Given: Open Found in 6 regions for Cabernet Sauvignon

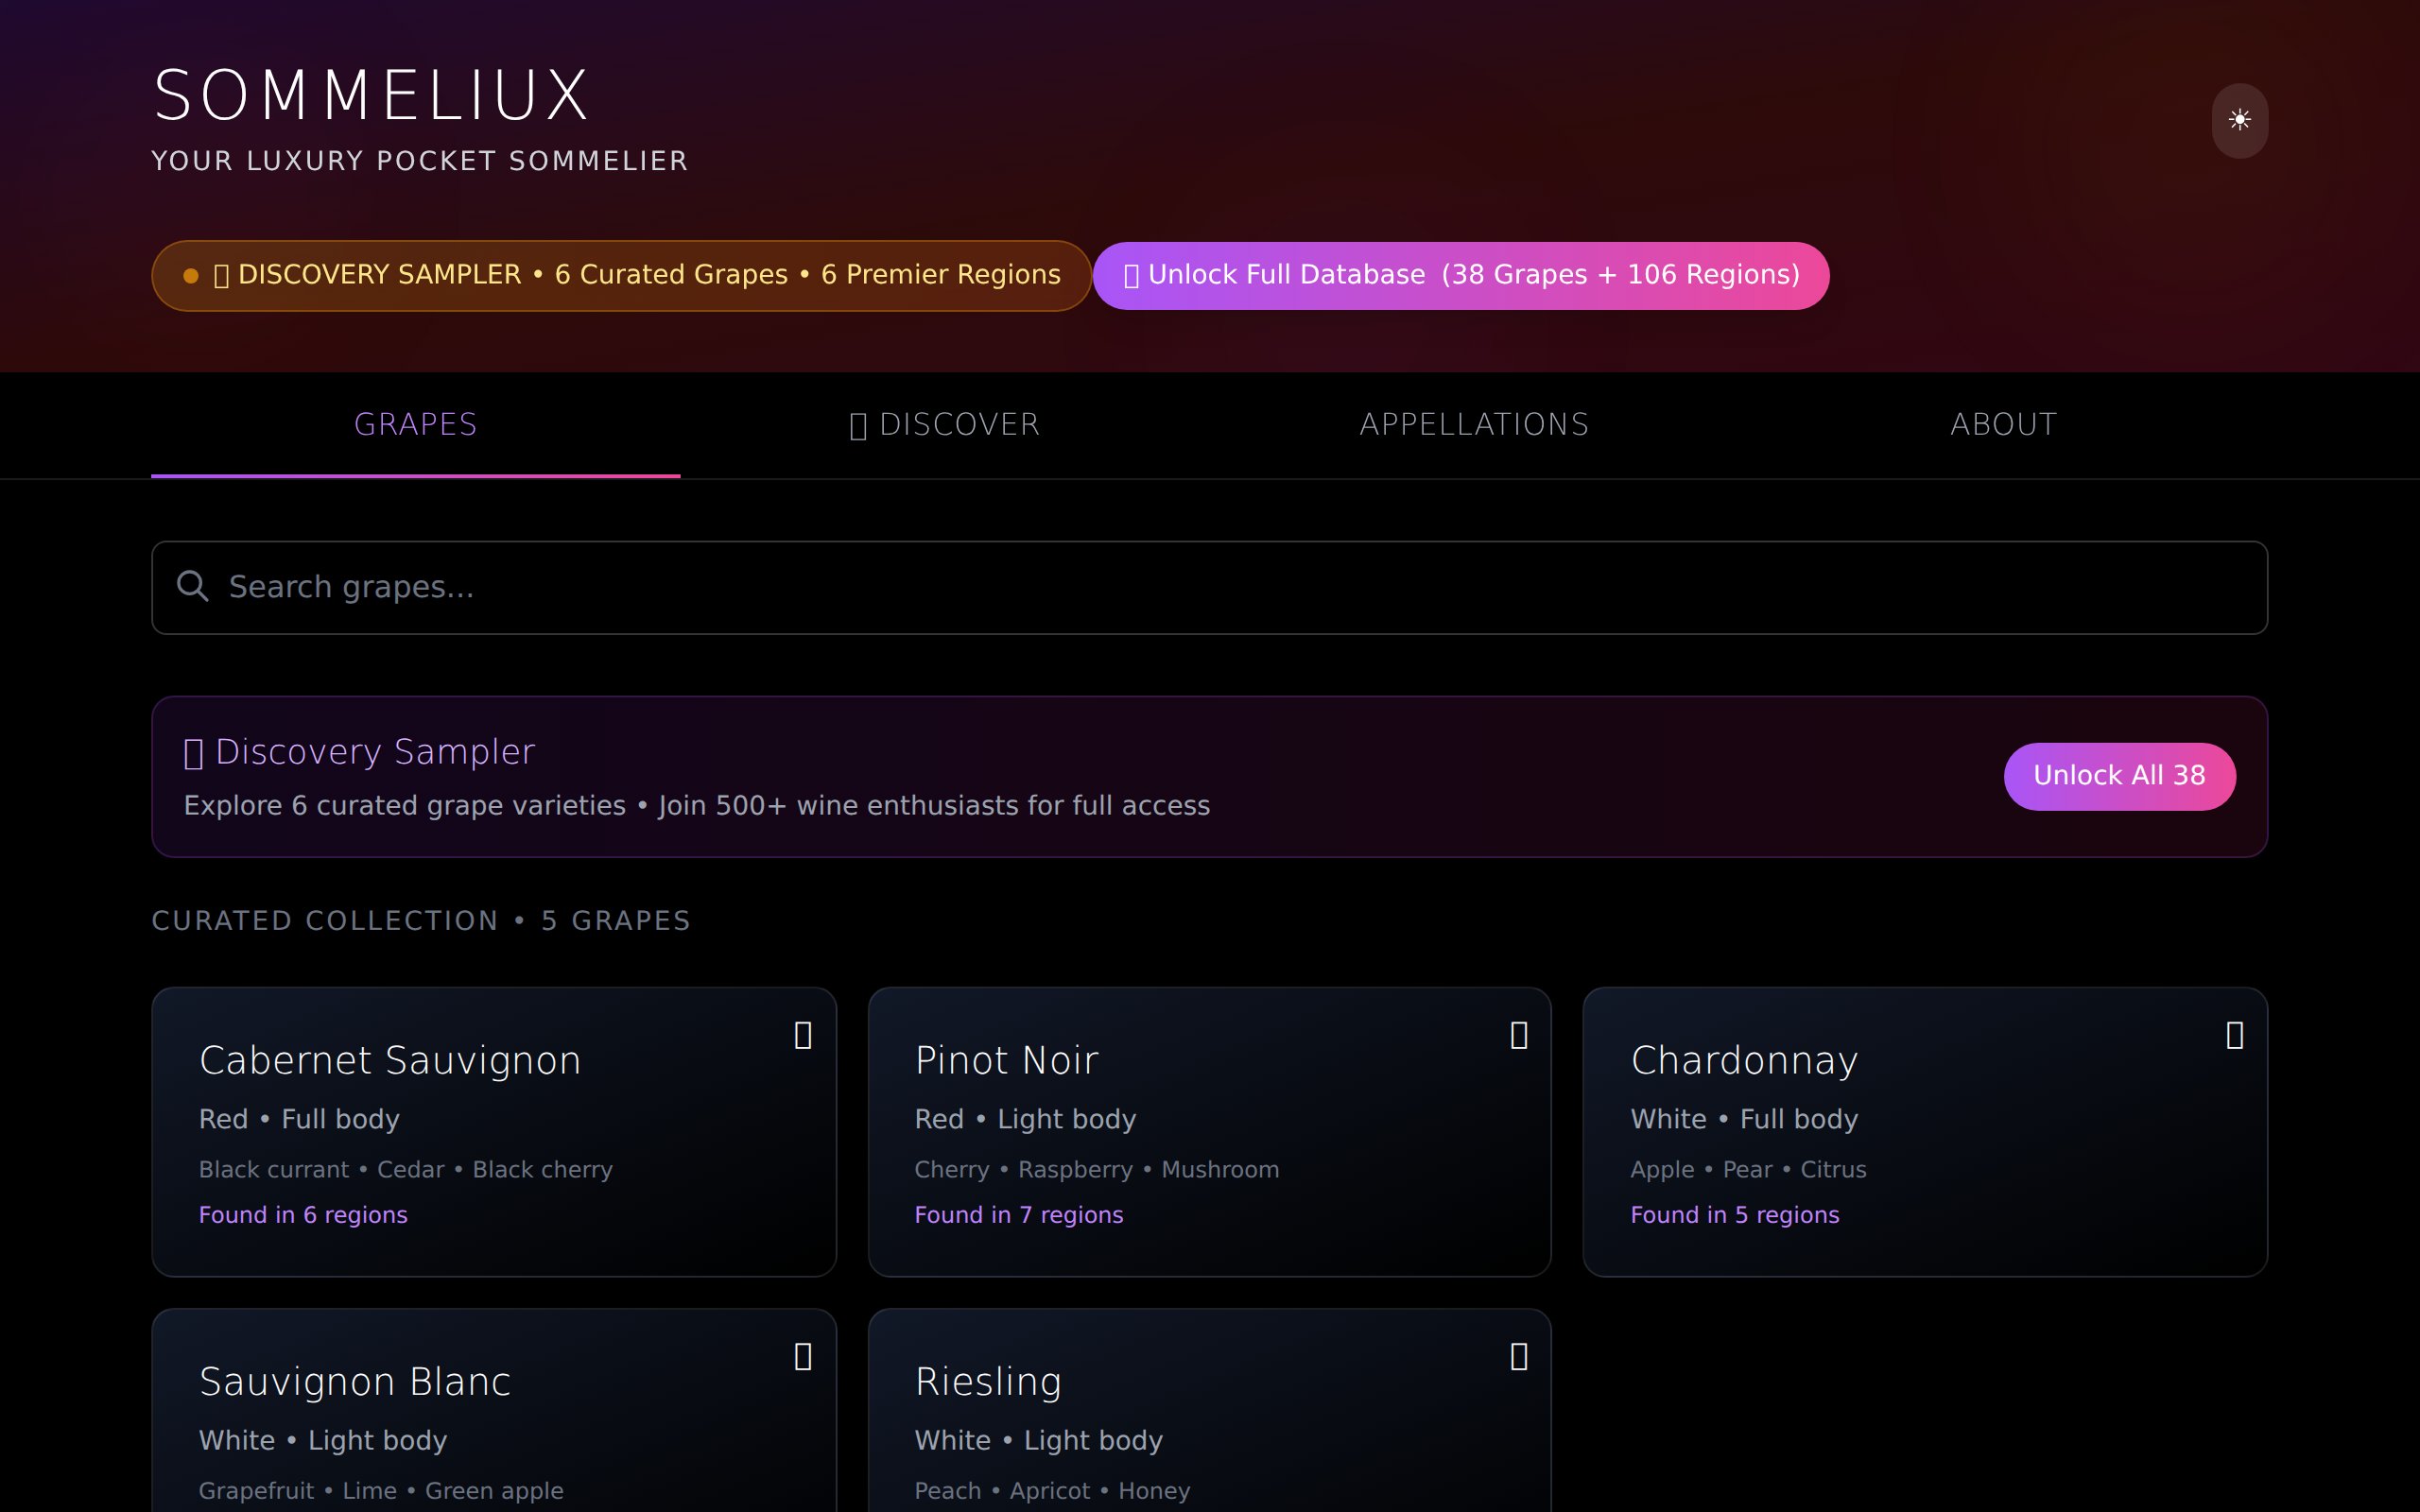Looking at the screenshot, I should 303,1214.
